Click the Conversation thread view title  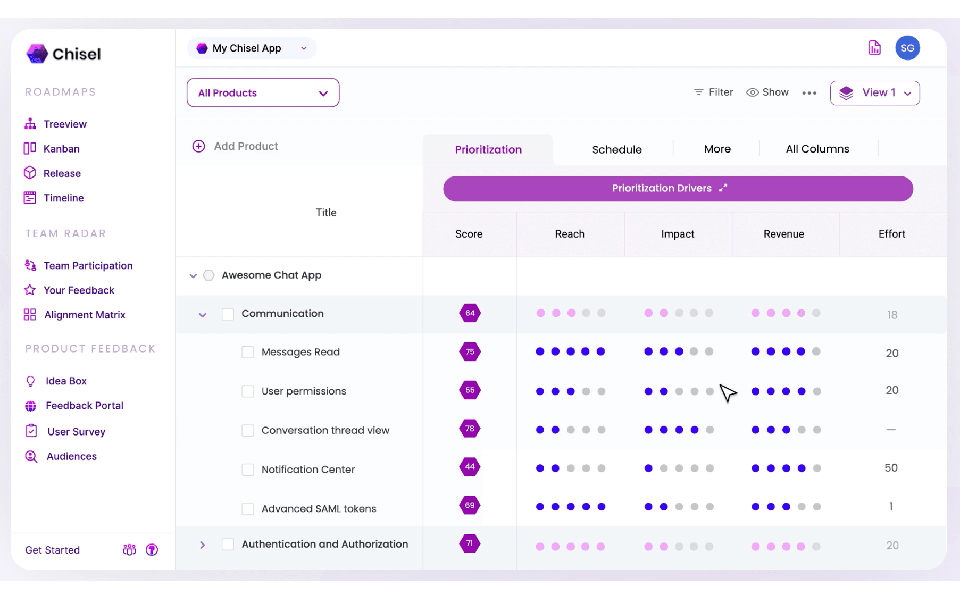coord(325,430)
